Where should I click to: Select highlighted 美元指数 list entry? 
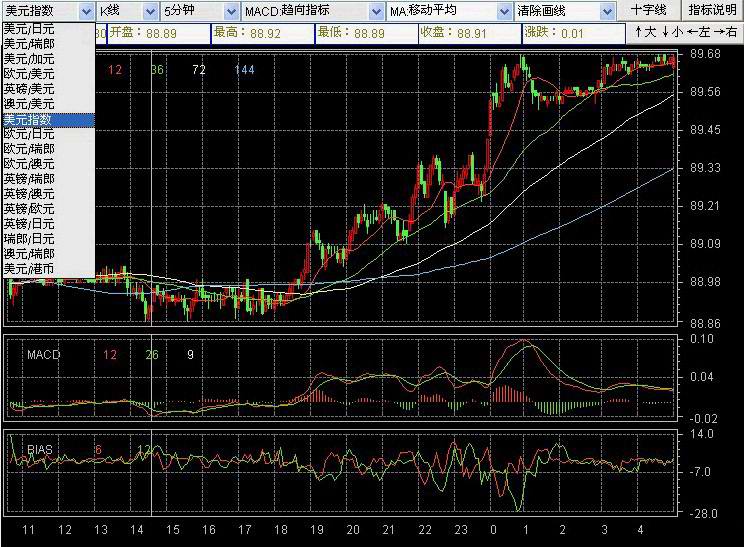coord(48,120)
